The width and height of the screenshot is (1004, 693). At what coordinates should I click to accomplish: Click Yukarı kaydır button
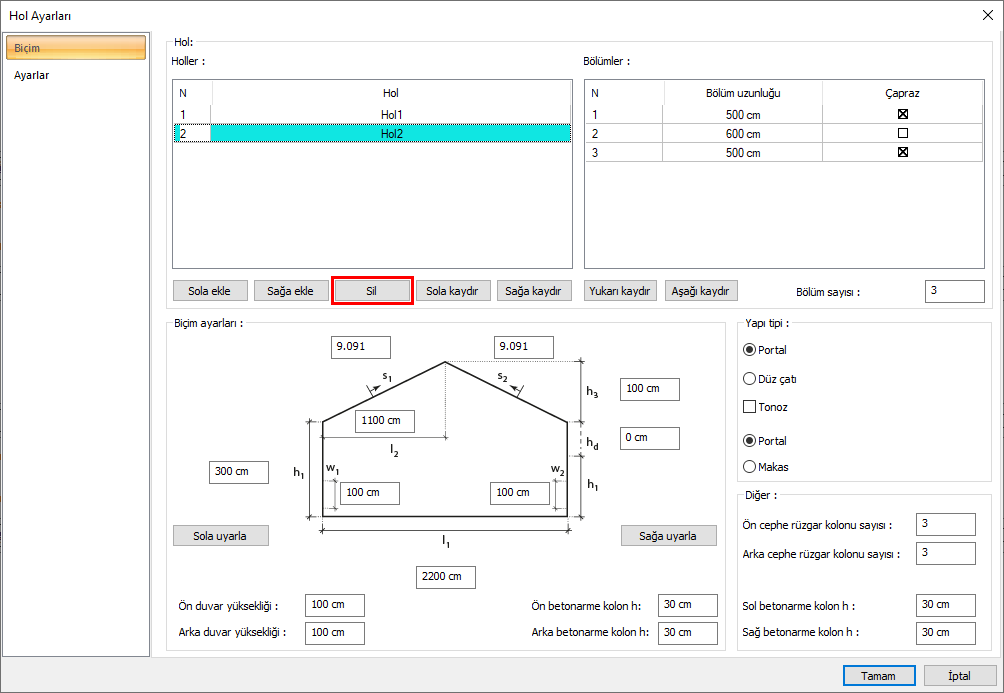click(x=621, y=291)
